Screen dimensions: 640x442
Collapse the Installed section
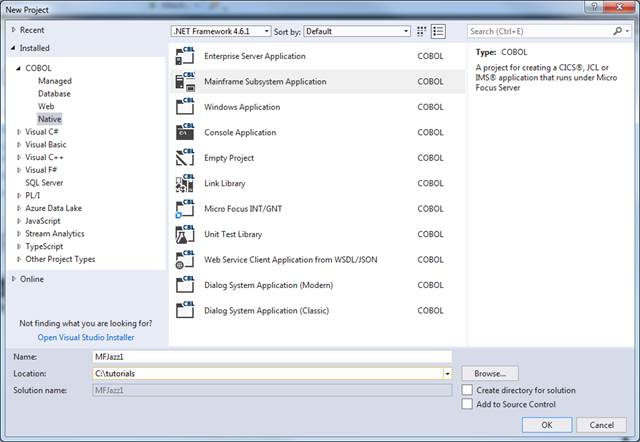[13, 48]
